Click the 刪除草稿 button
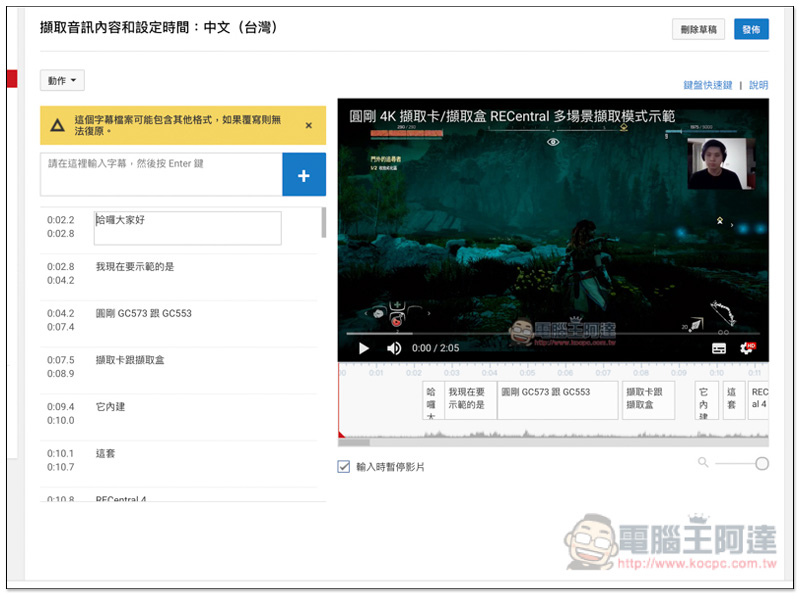 tap(698, 30)
